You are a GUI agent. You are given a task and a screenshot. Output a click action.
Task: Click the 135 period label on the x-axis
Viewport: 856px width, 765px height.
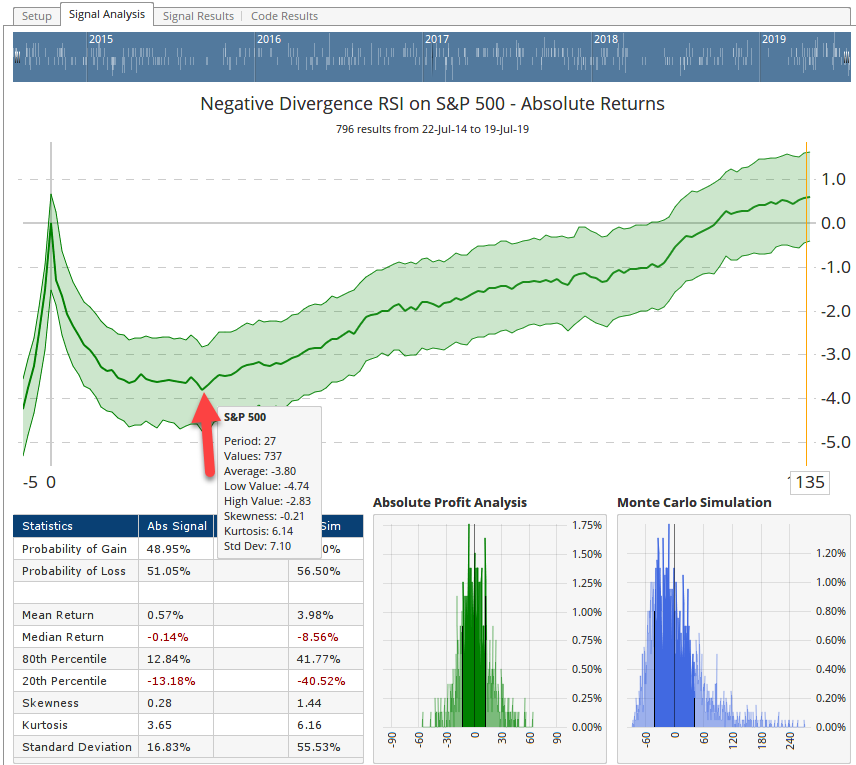810,483
